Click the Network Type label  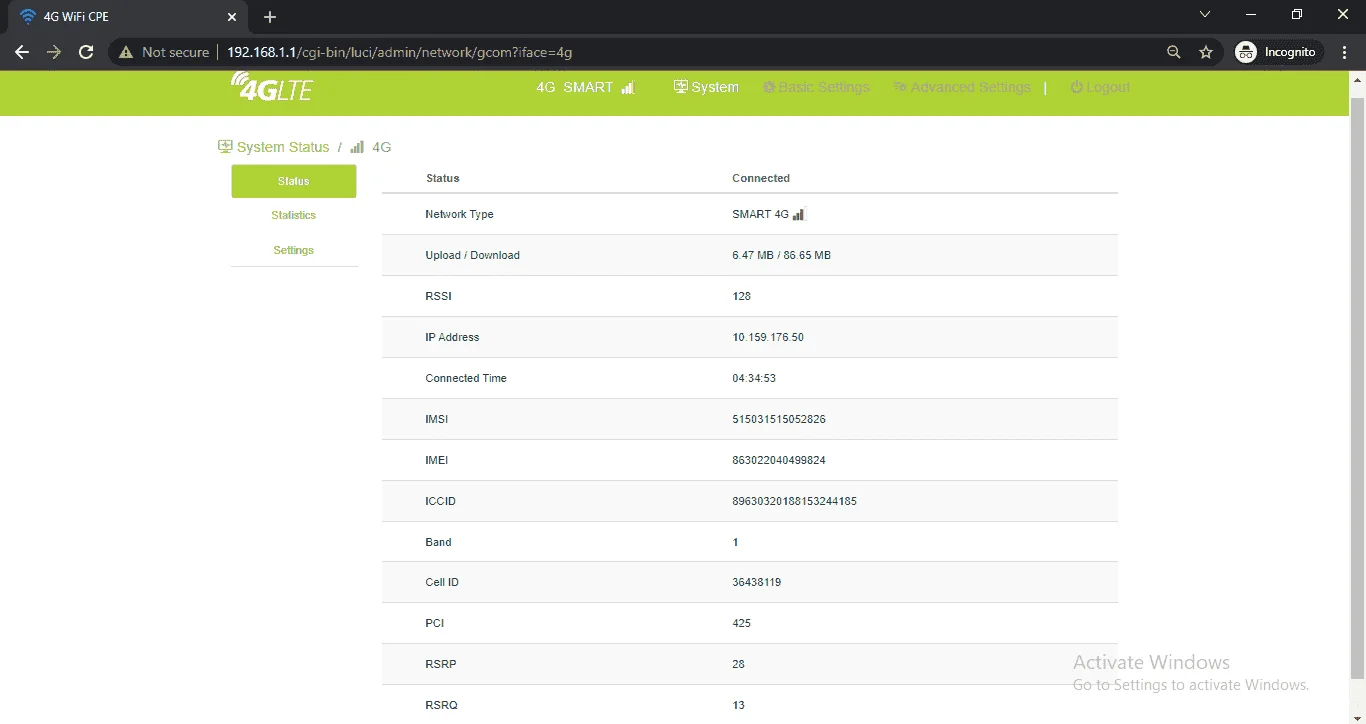[459, 214]
